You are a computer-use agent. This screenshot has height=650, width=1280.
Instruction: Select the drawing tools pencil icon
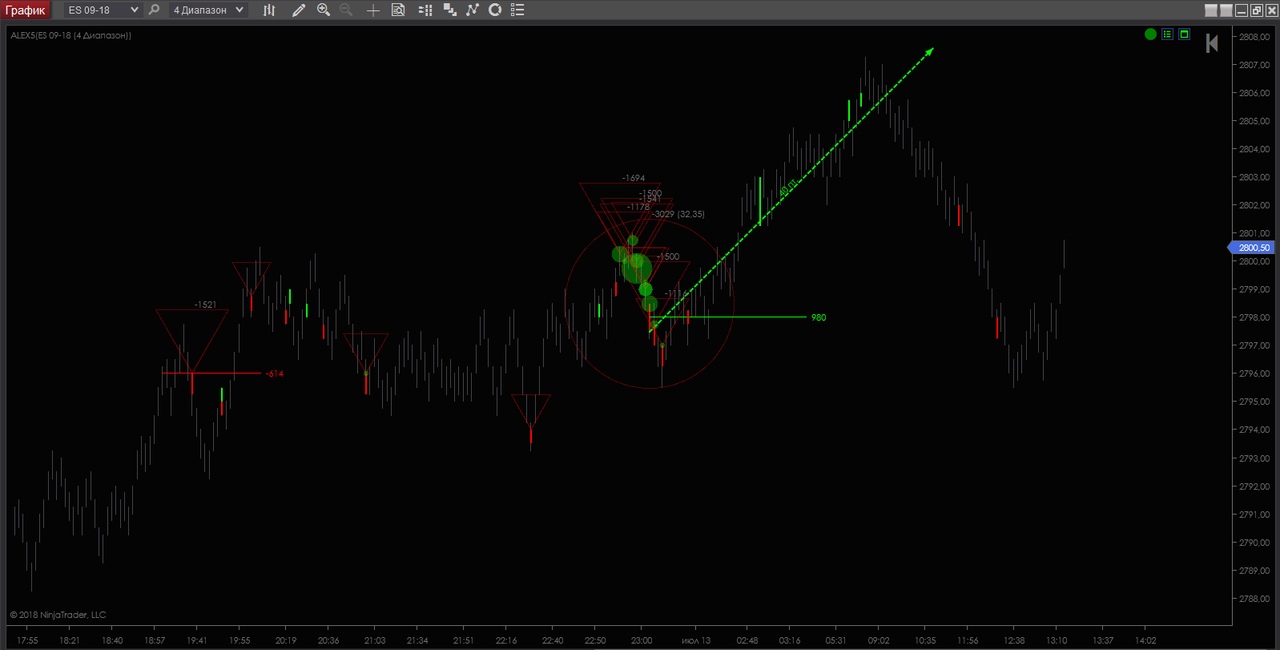298,10
